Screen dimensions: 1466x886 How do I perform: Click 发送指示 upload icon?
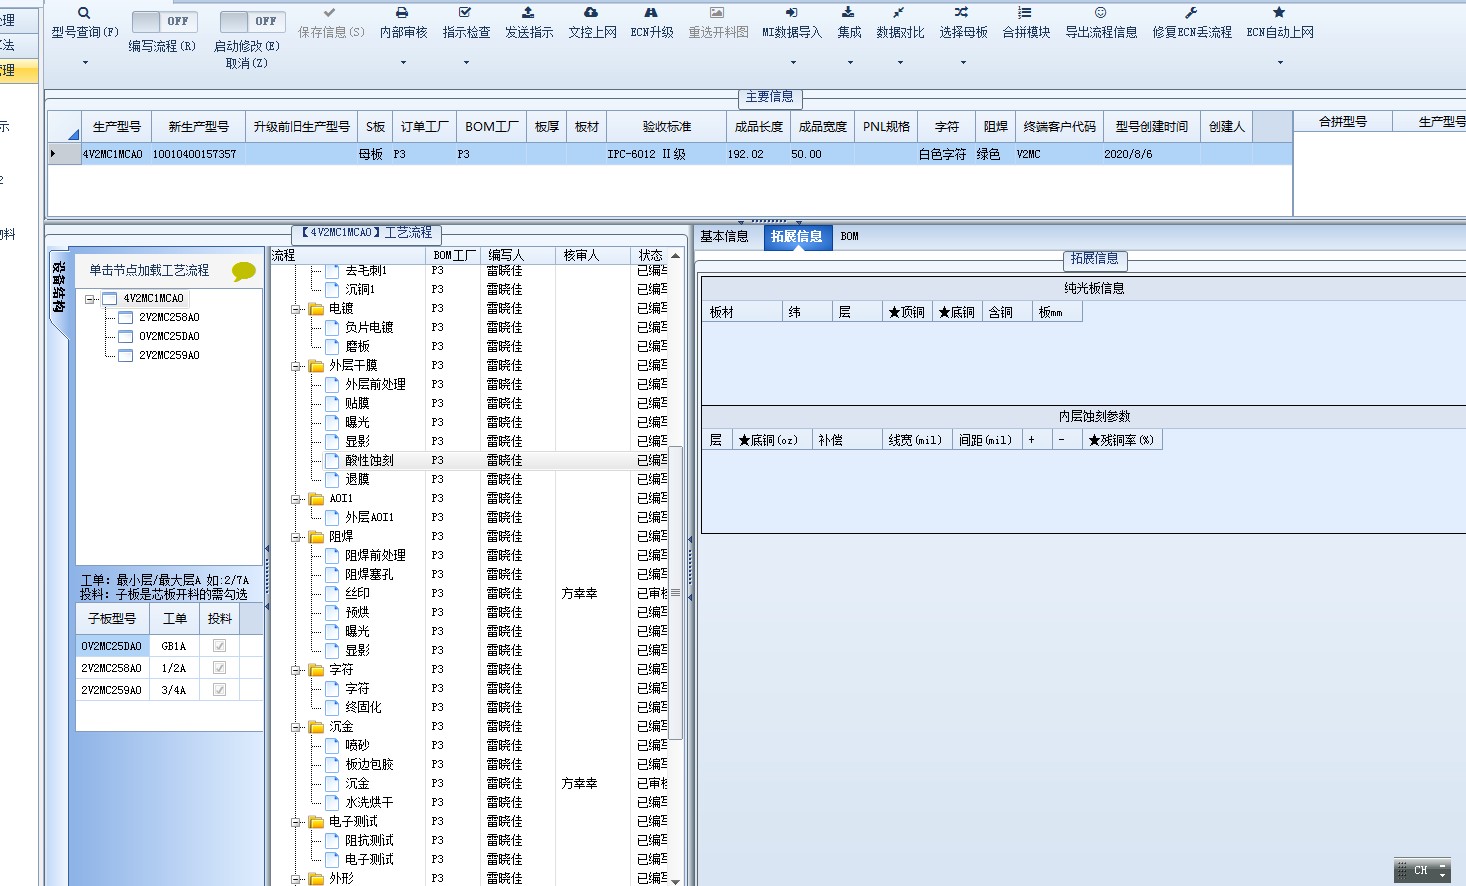click(528, 13)
